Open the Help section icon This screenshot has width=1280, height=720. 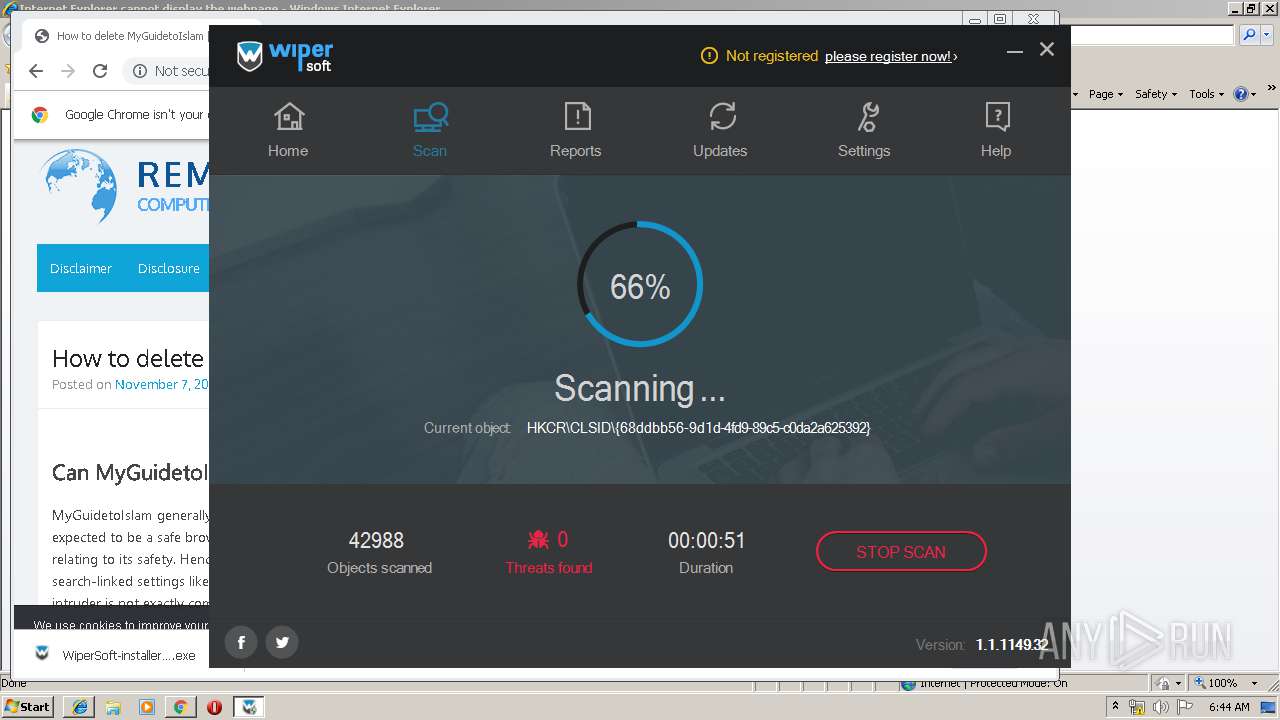coord(996,118)
